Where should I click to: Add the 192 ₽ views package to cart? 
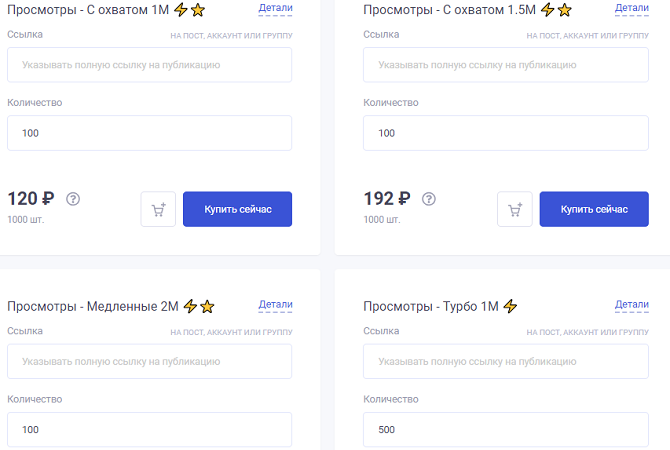click(514, 209)
